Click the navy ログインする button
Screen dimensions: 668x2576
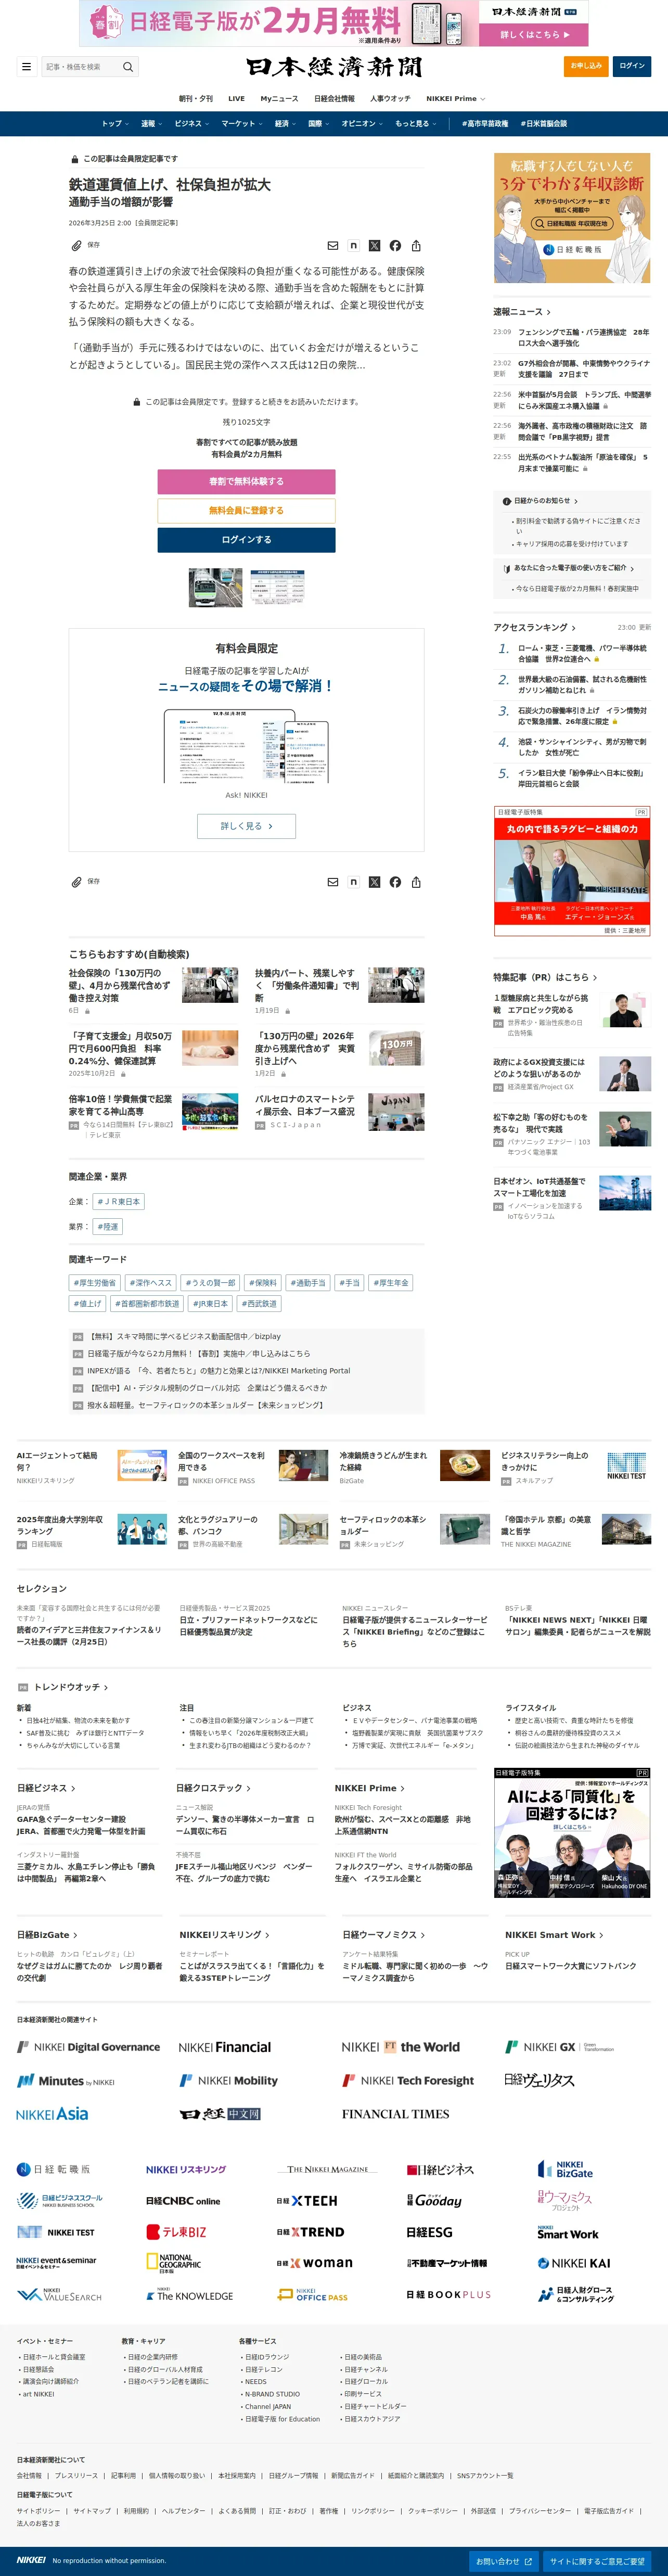pyautogui.click(x=246, y=540)
